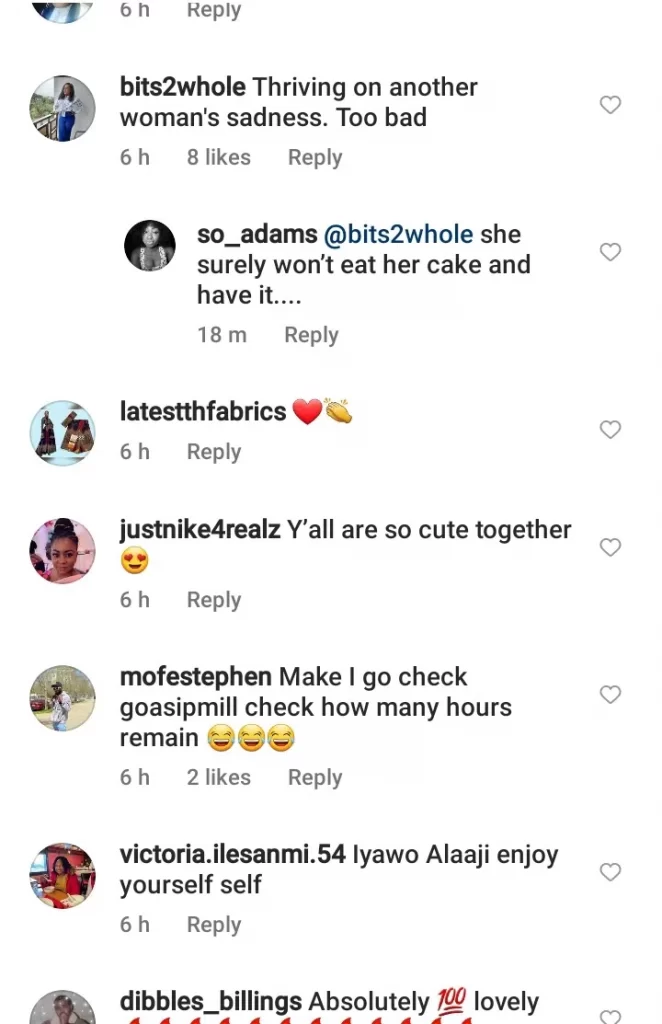Like so_adams' reply with heart icon
The width and height of the screenshot is (662, 1024).
pos(610,252)
